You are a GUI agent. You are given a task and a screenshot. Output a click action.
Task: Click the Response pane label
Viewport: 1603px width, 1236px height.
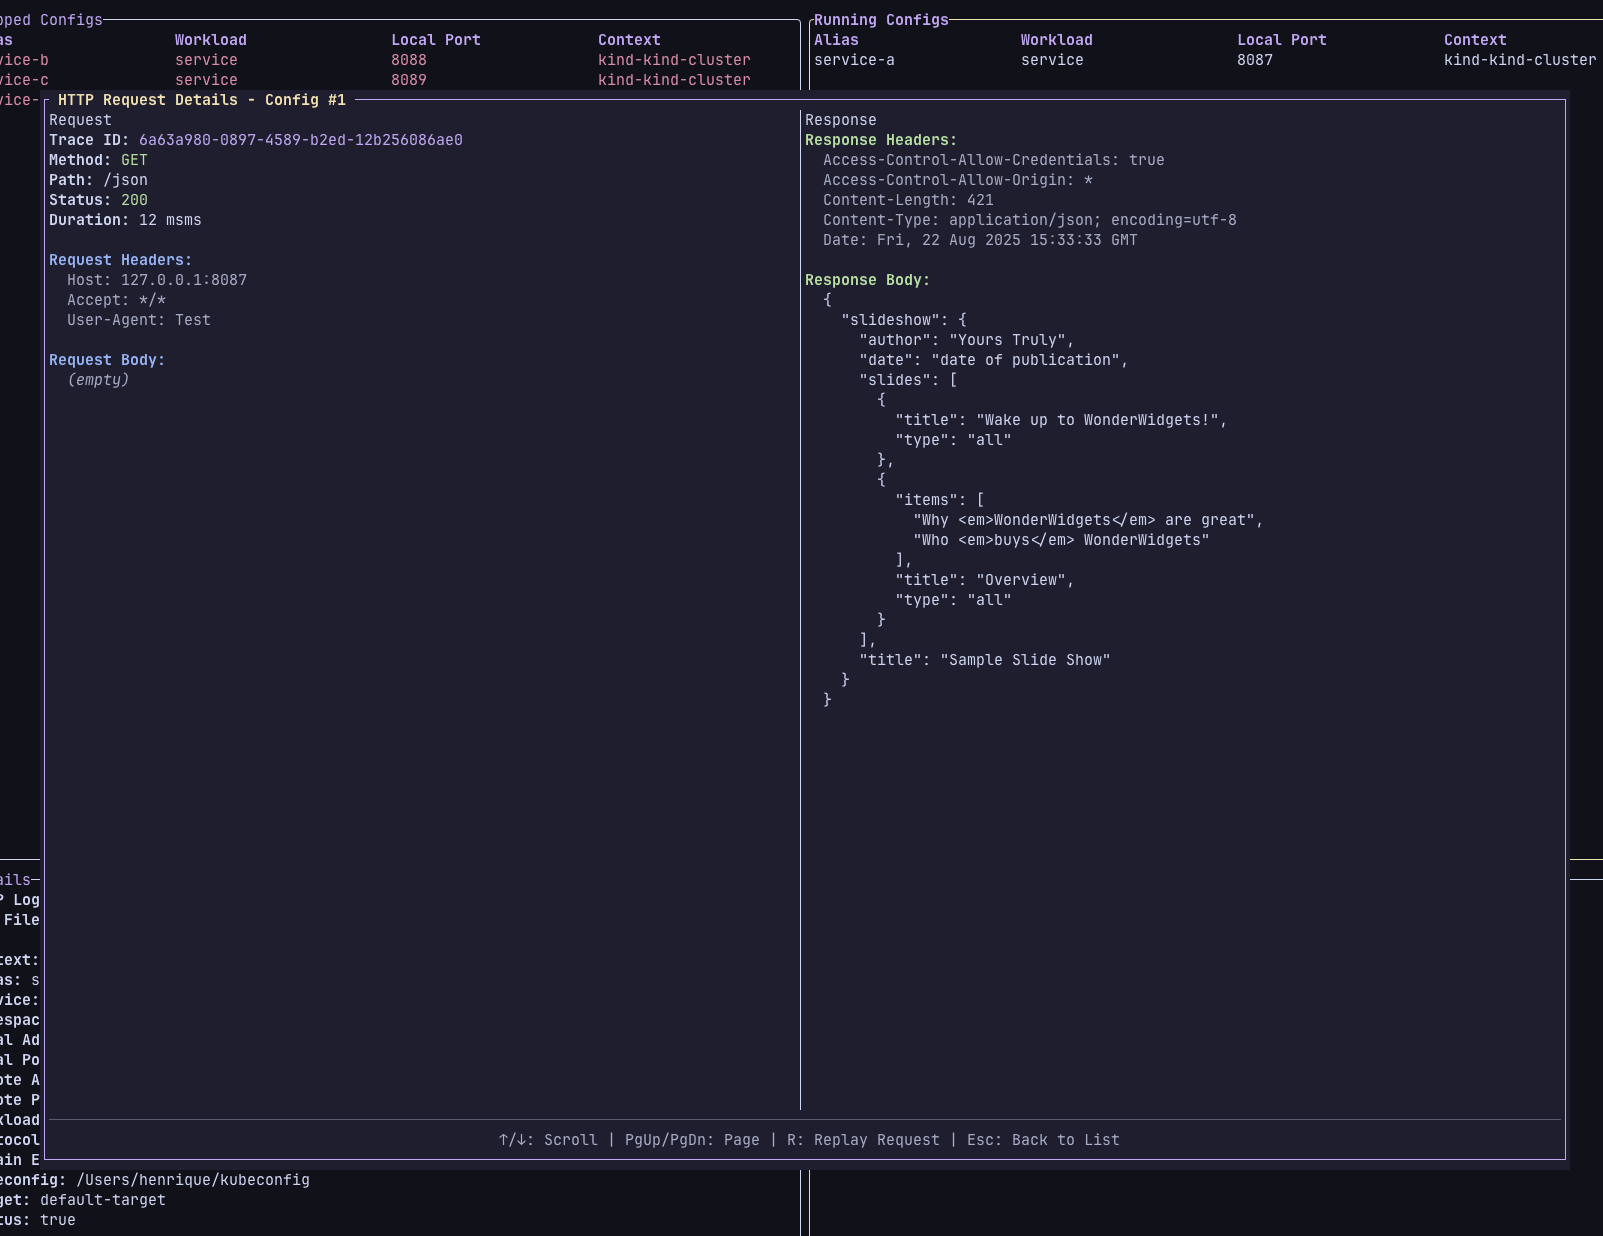(x=840, y=120)
